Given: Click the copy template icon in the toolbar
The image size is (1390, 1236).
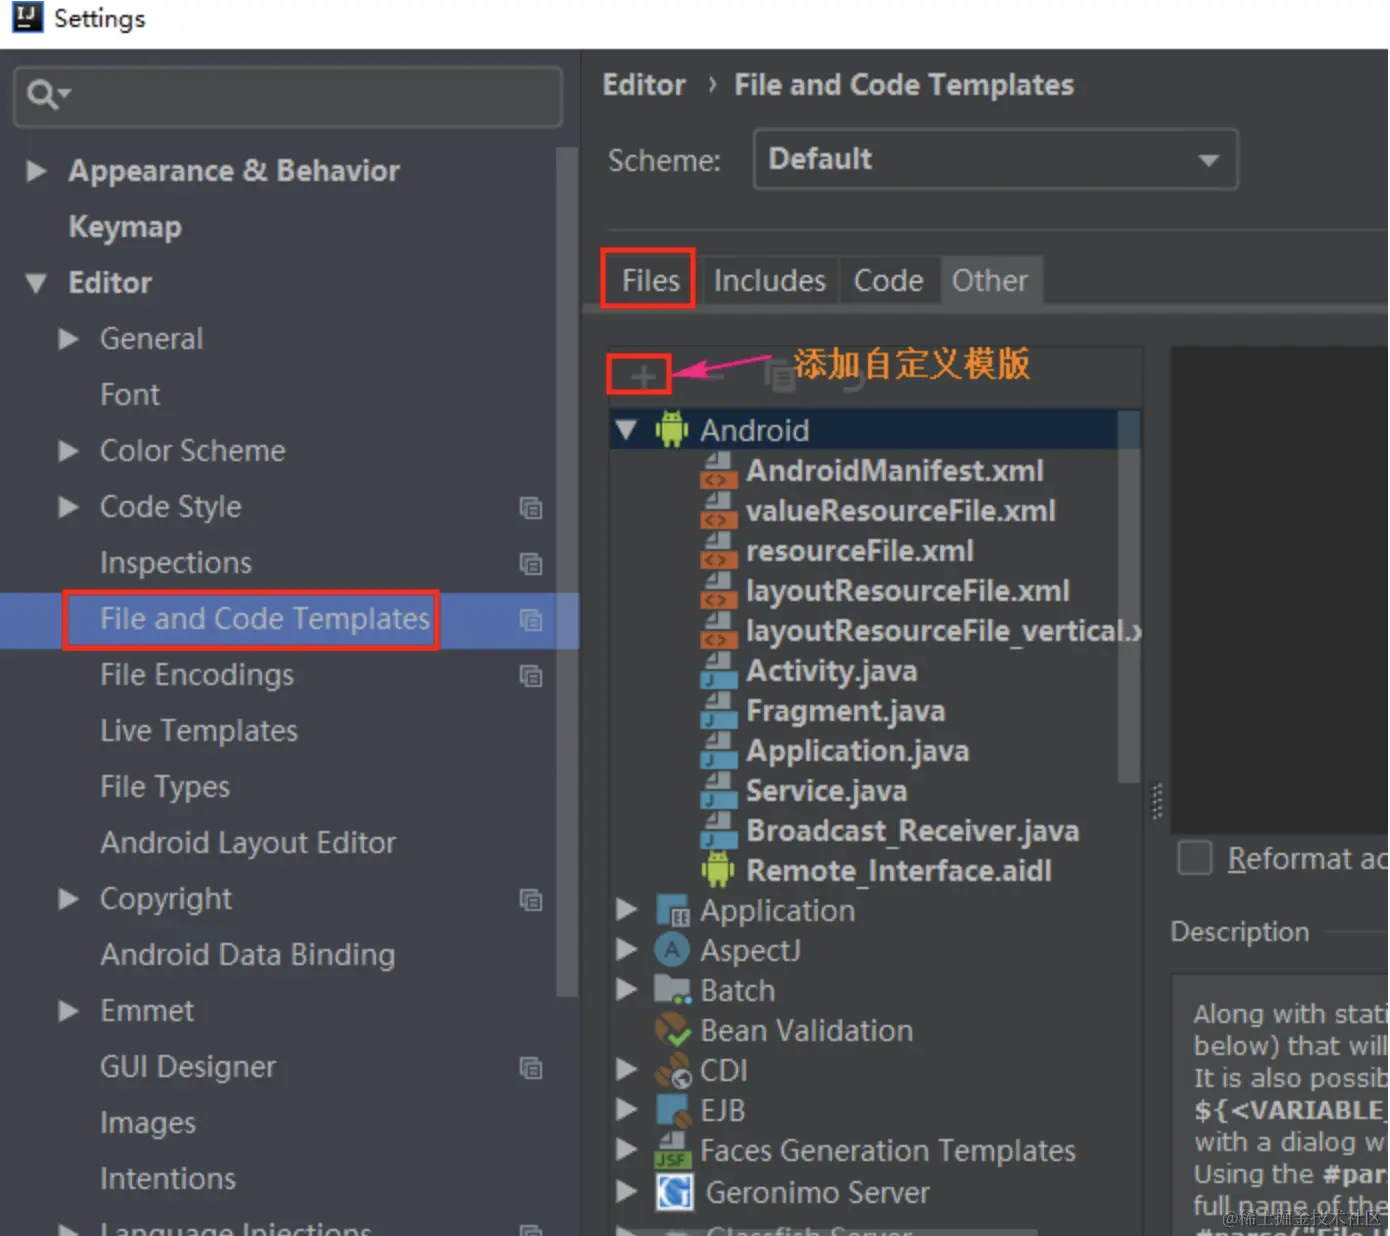Looking at the screenshot, I should click(780, 376).
